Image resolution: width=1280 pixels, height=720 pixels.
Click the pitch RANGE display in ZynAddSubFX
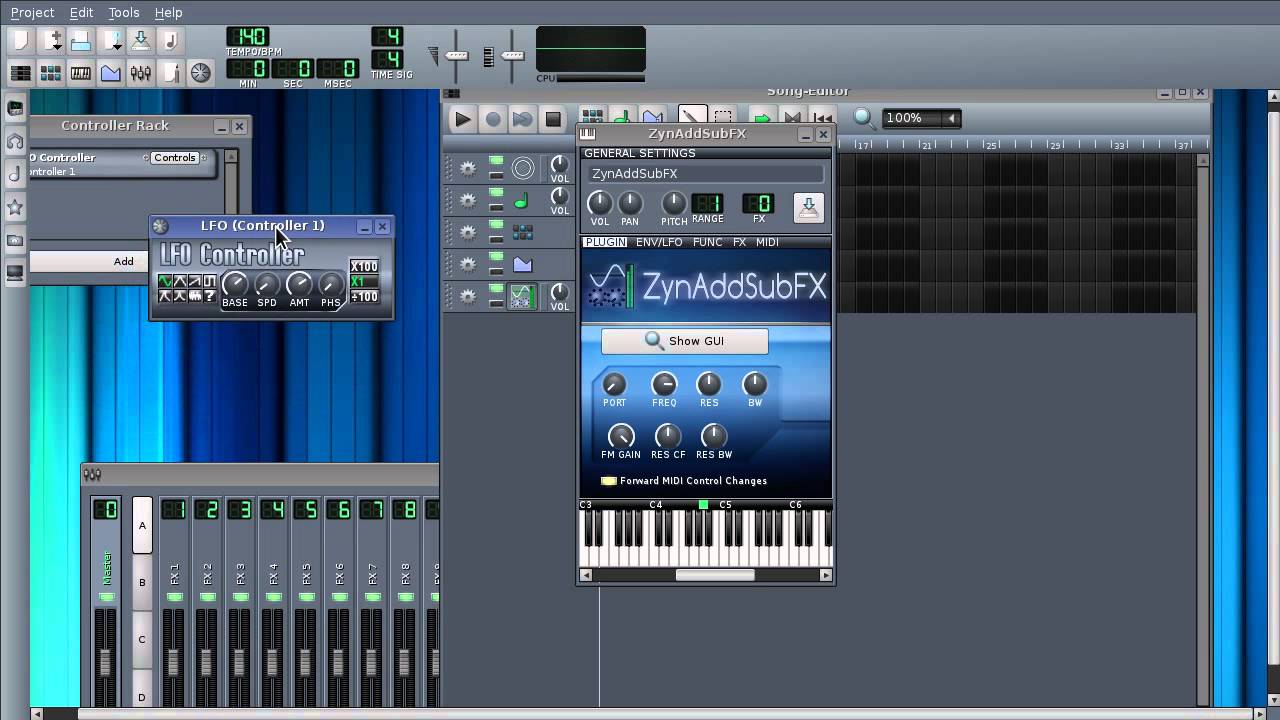point(707,204)
